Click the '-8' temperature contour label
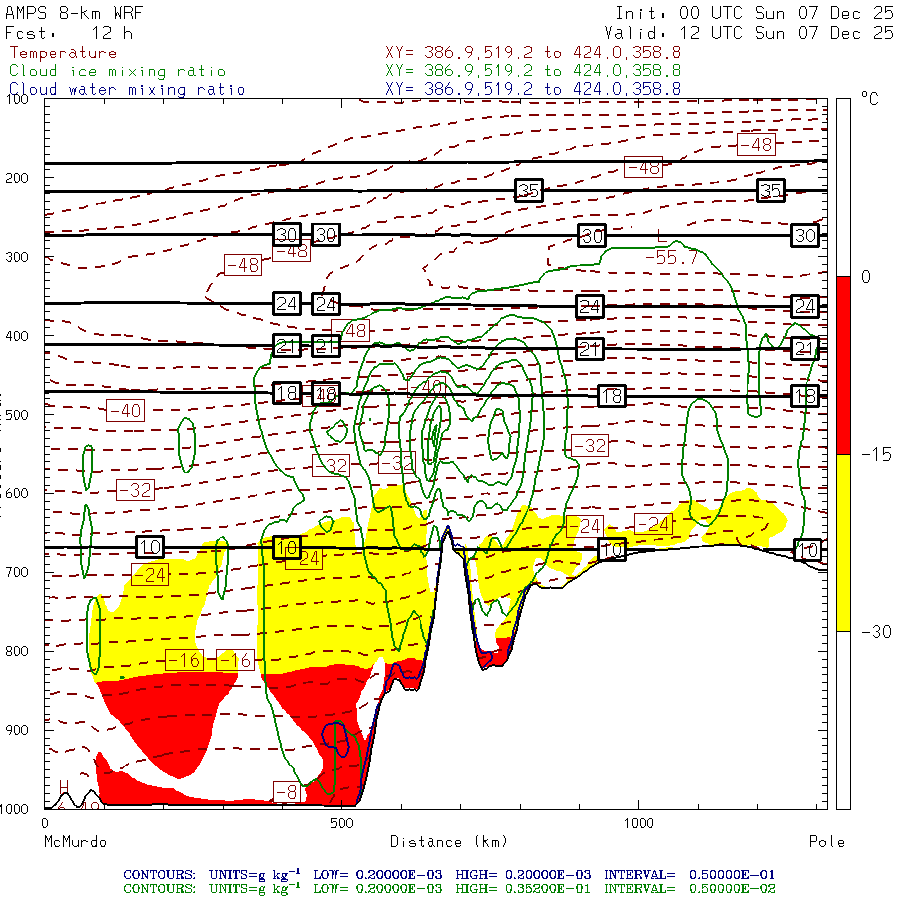The image size is (900, 900). (x=286, y=792)
